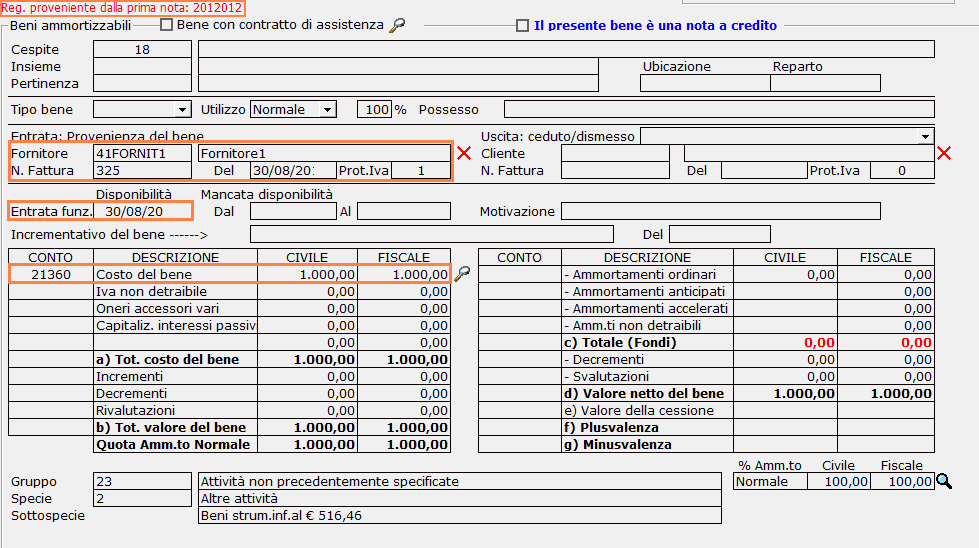Click the Ubicazione field
979x548 pixels.
pos(706,83)
